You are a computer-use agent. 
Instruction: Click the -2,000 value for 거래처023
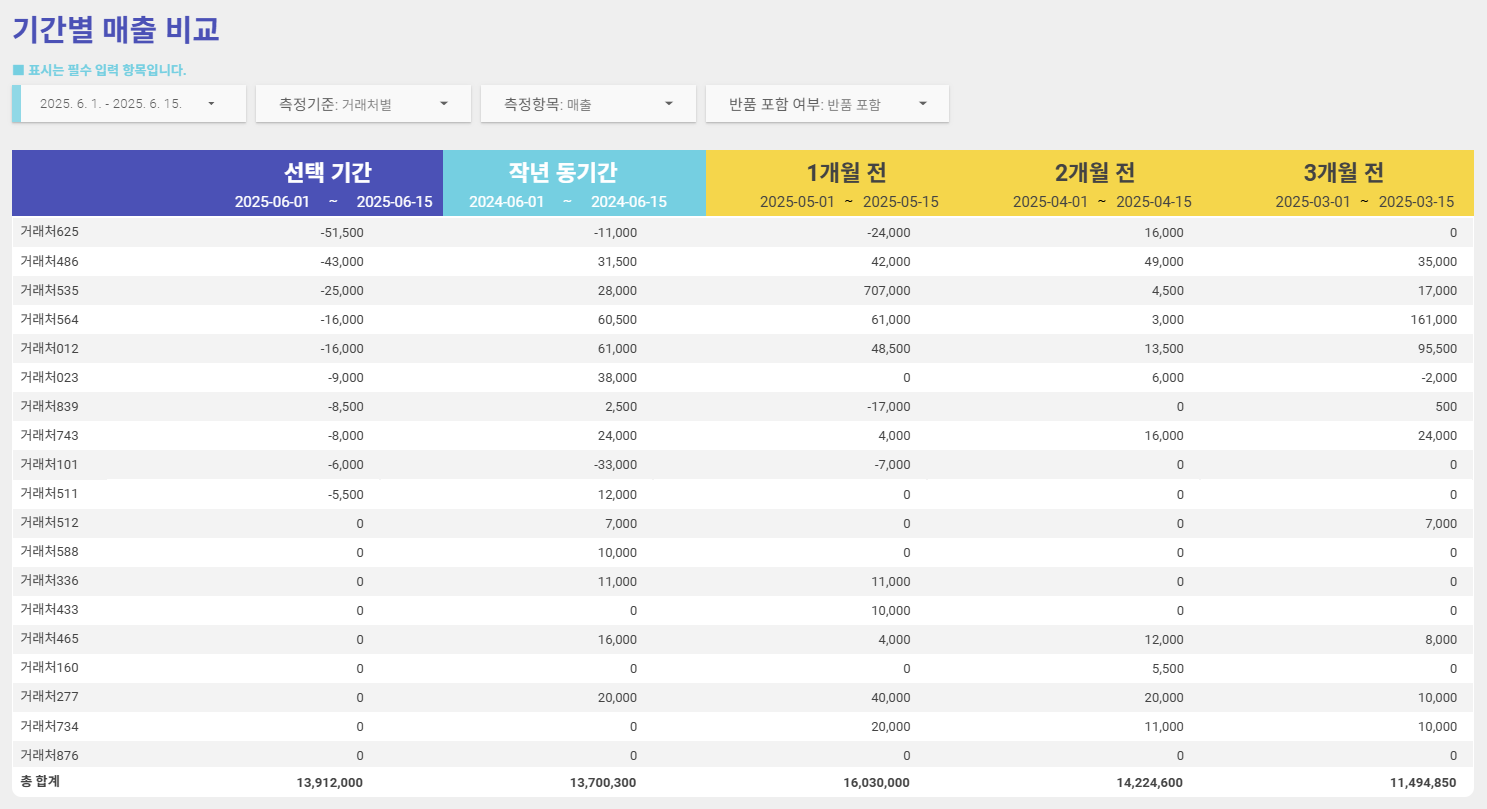tap(1440, 378)
